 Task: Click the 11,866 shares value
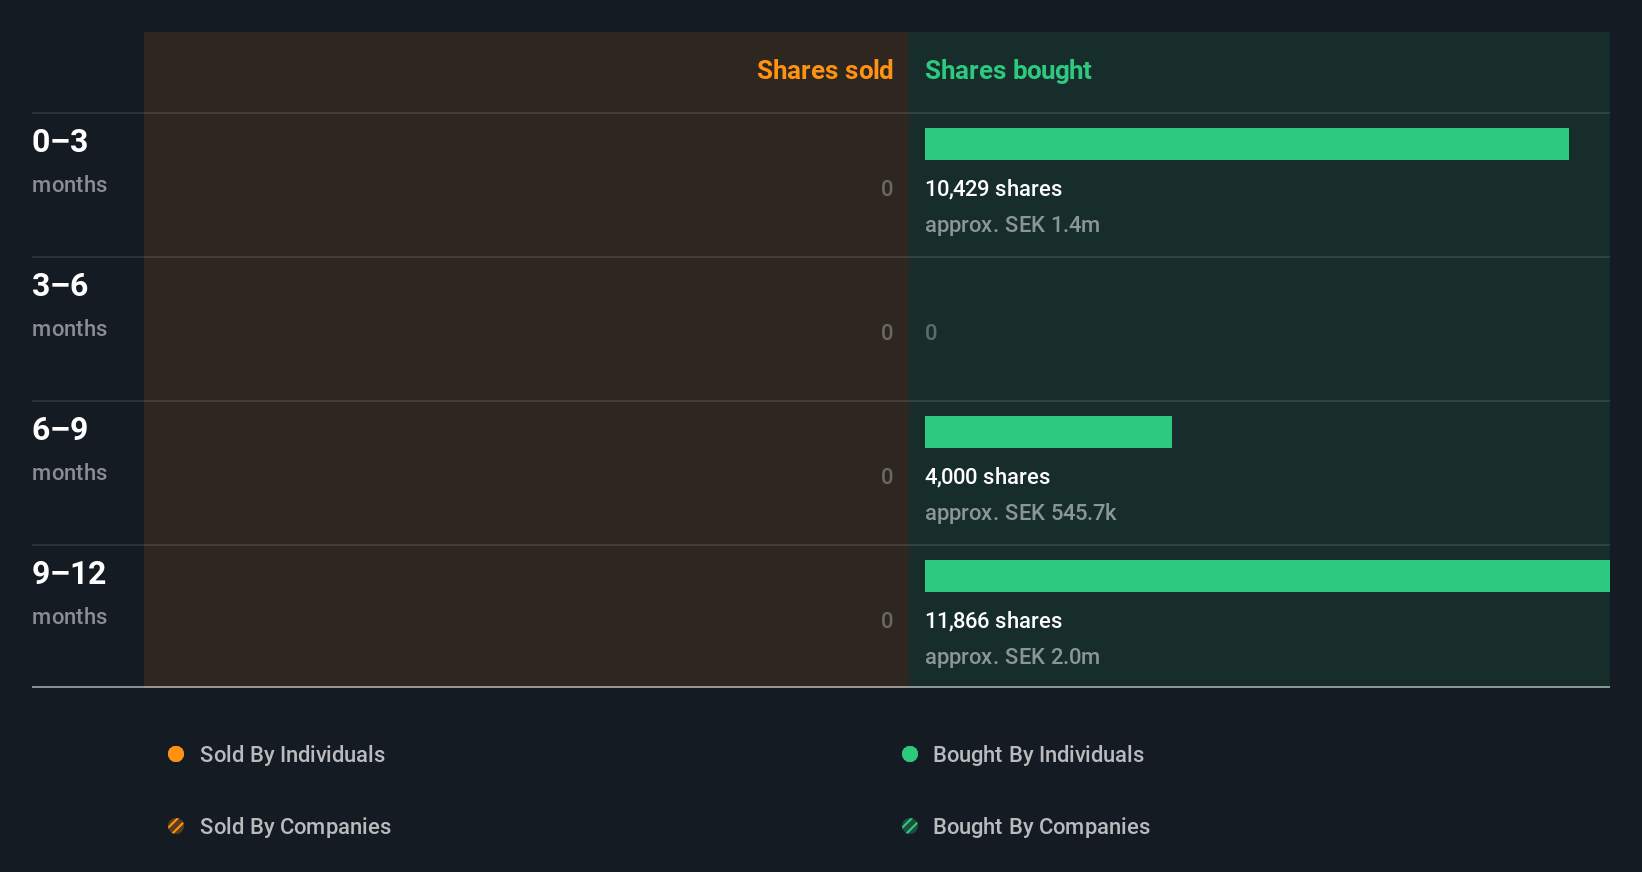pos(993,620)
